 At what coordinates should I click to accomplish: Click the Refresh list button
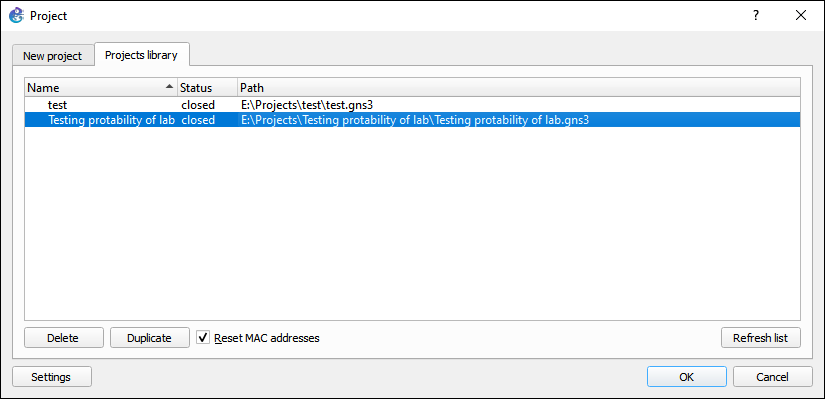(x=761, y=338)
